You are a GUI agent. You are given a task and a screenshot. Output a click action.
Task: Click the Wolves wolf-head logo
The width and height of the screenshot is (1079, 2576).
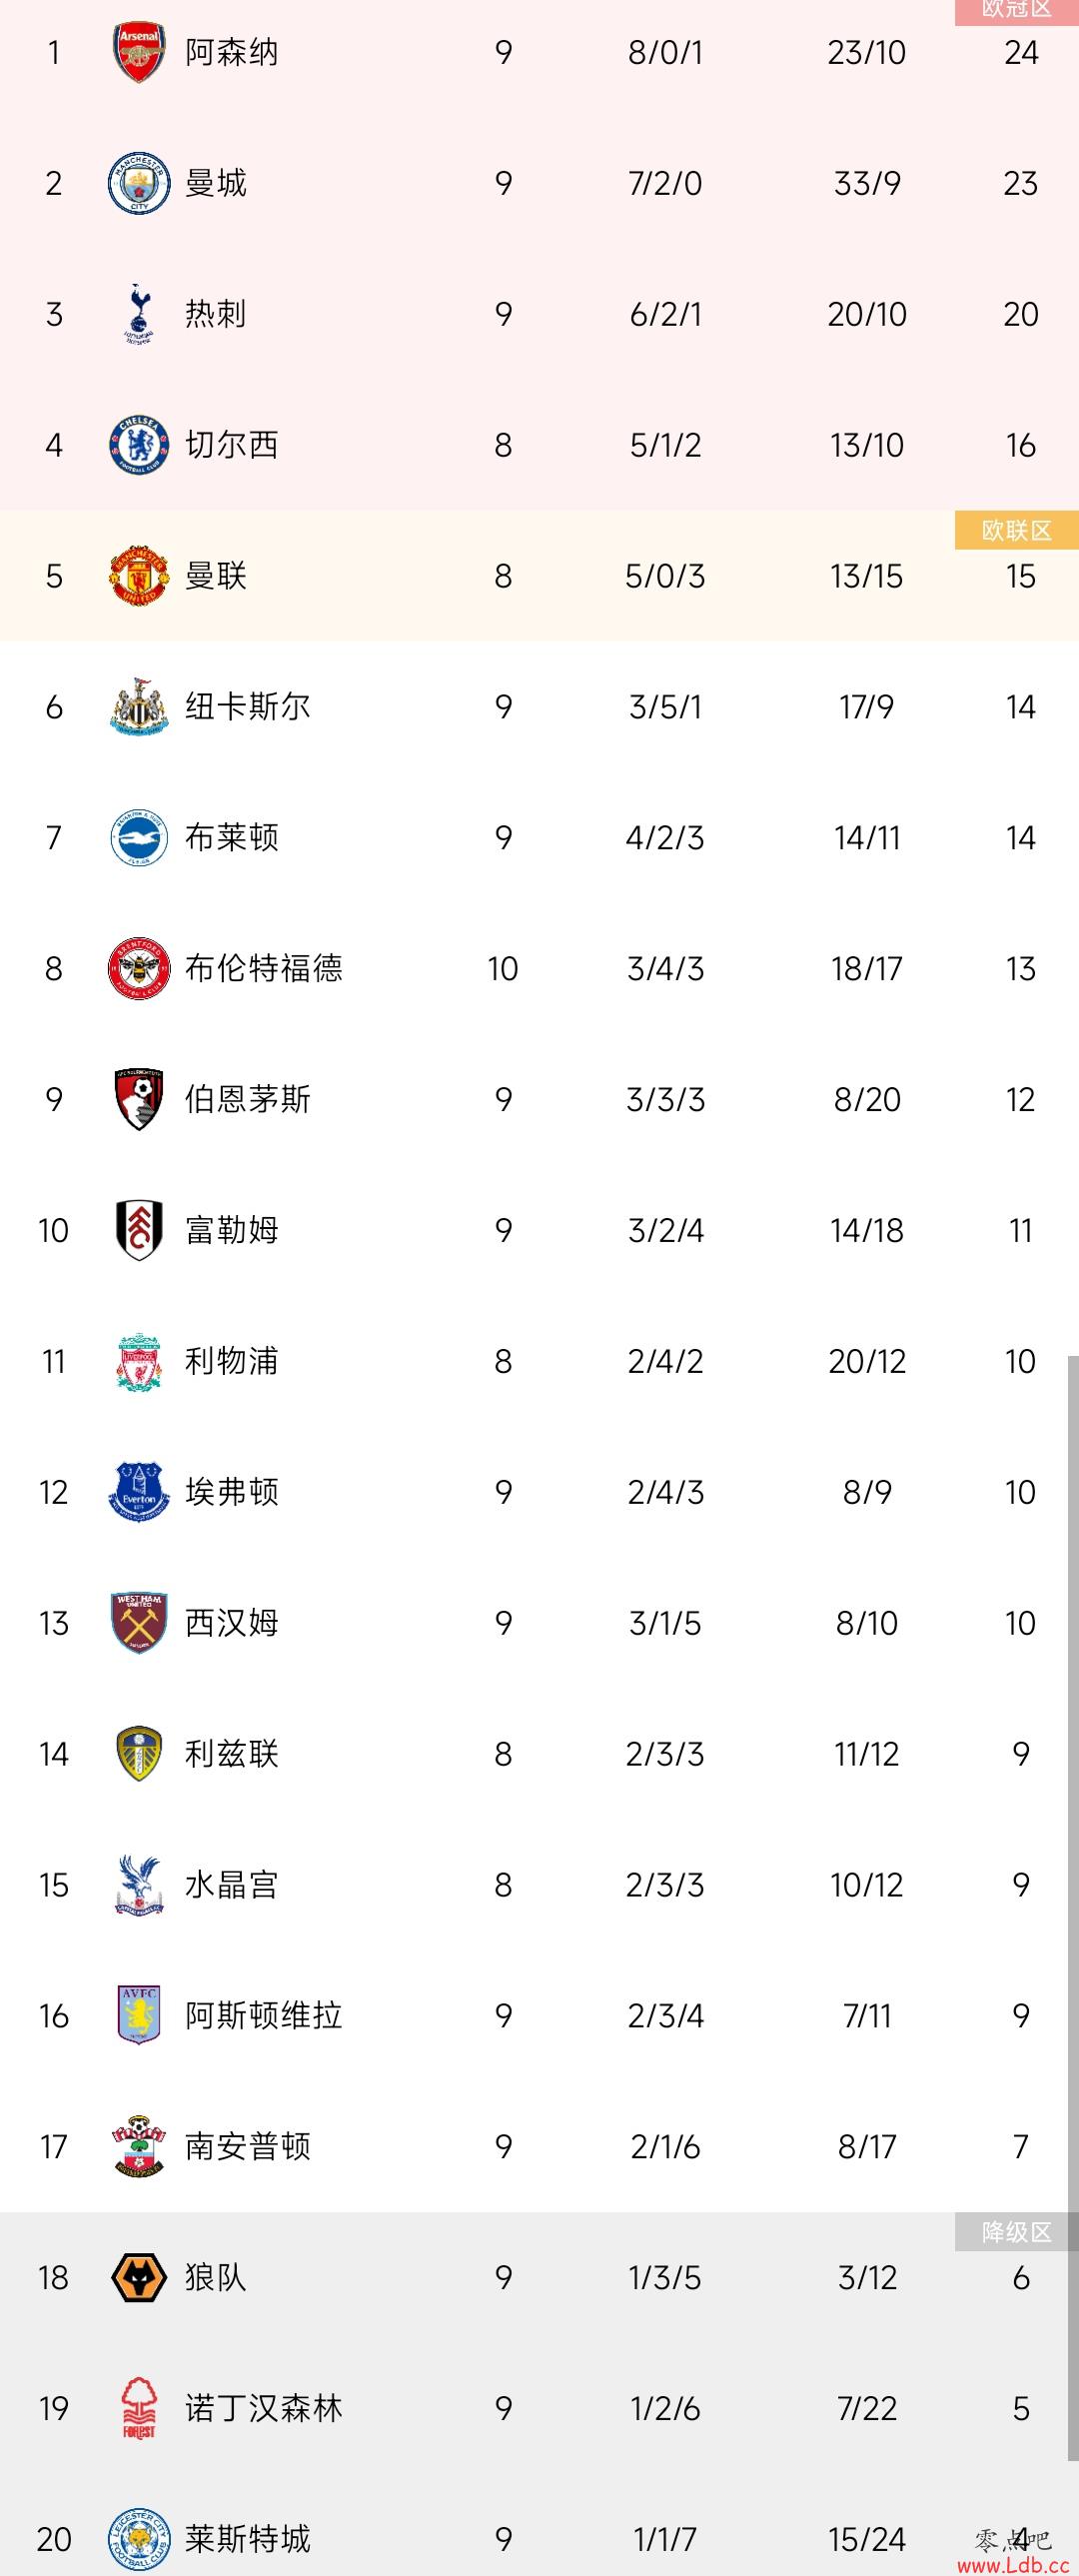coord(138,2278)
